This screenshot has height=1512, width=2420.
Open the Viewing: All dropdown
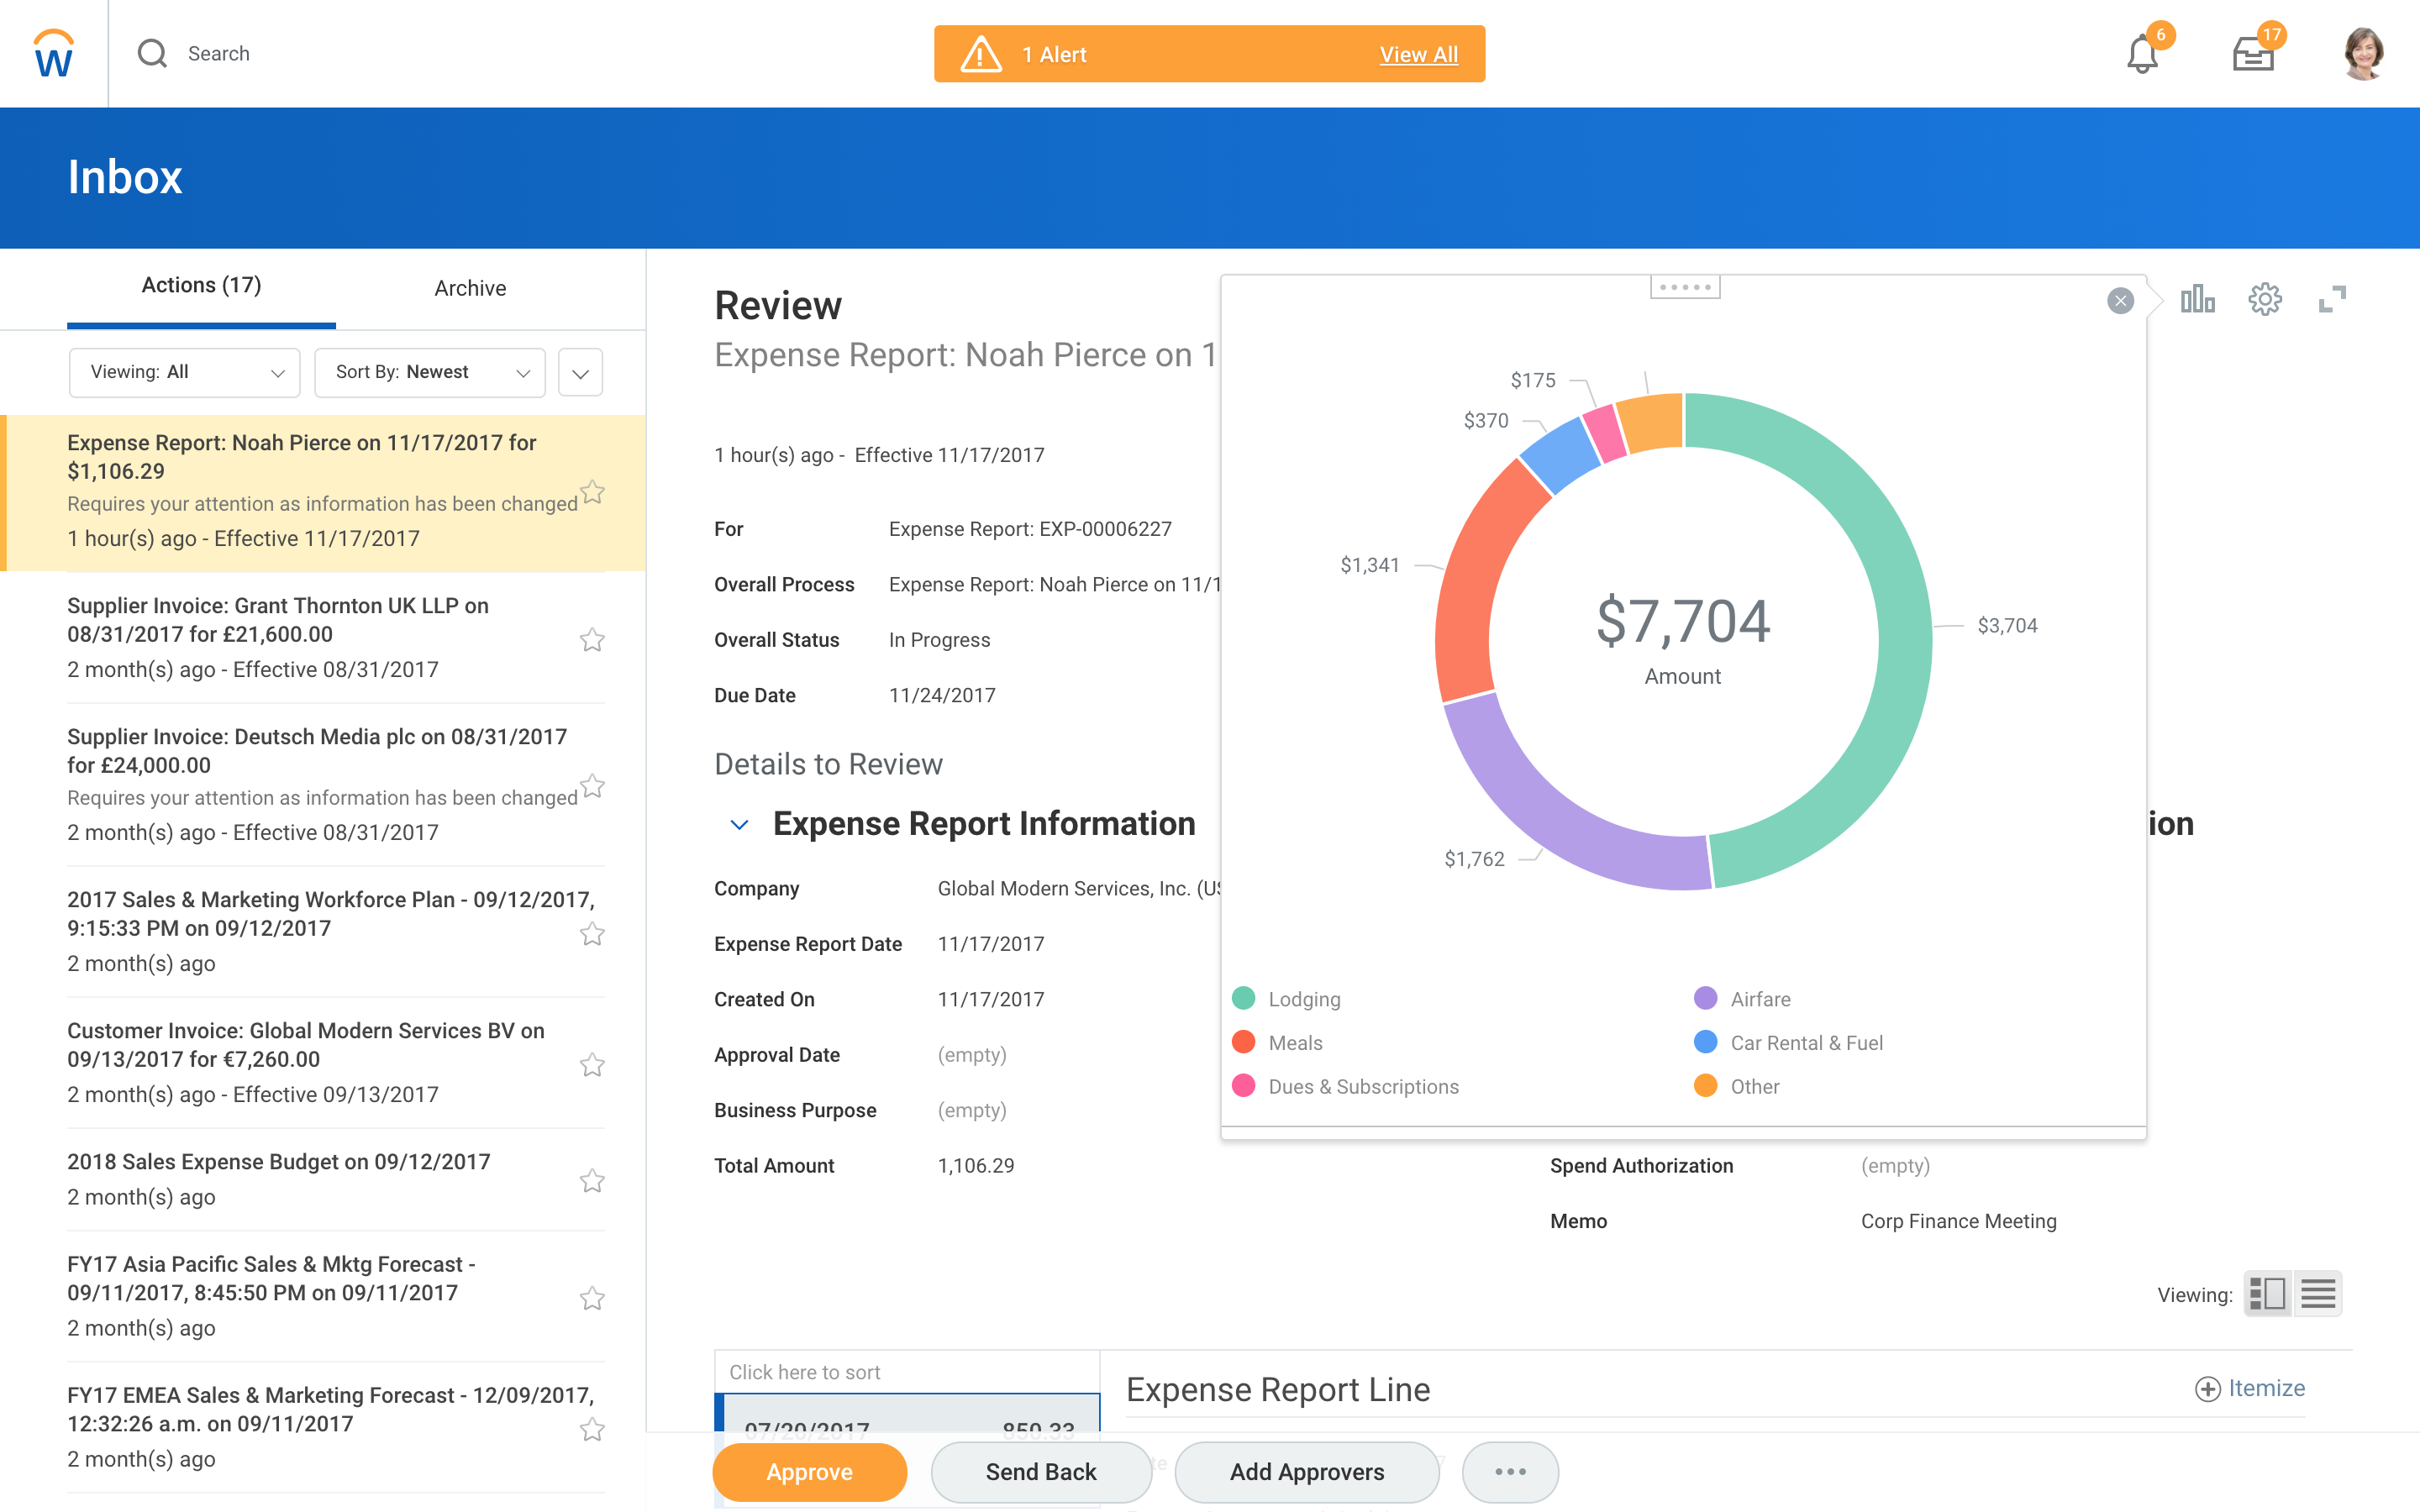click(x=185, y=372)
